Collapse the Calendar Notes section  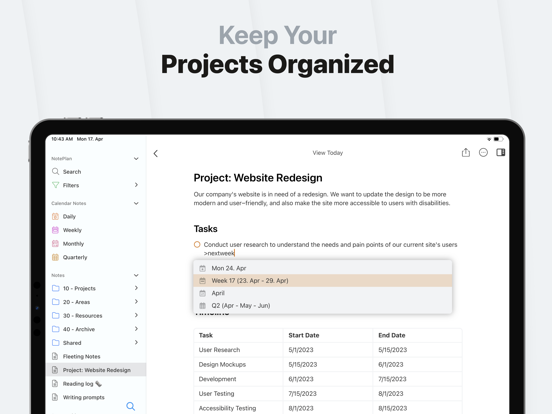[x=136, y=203]
